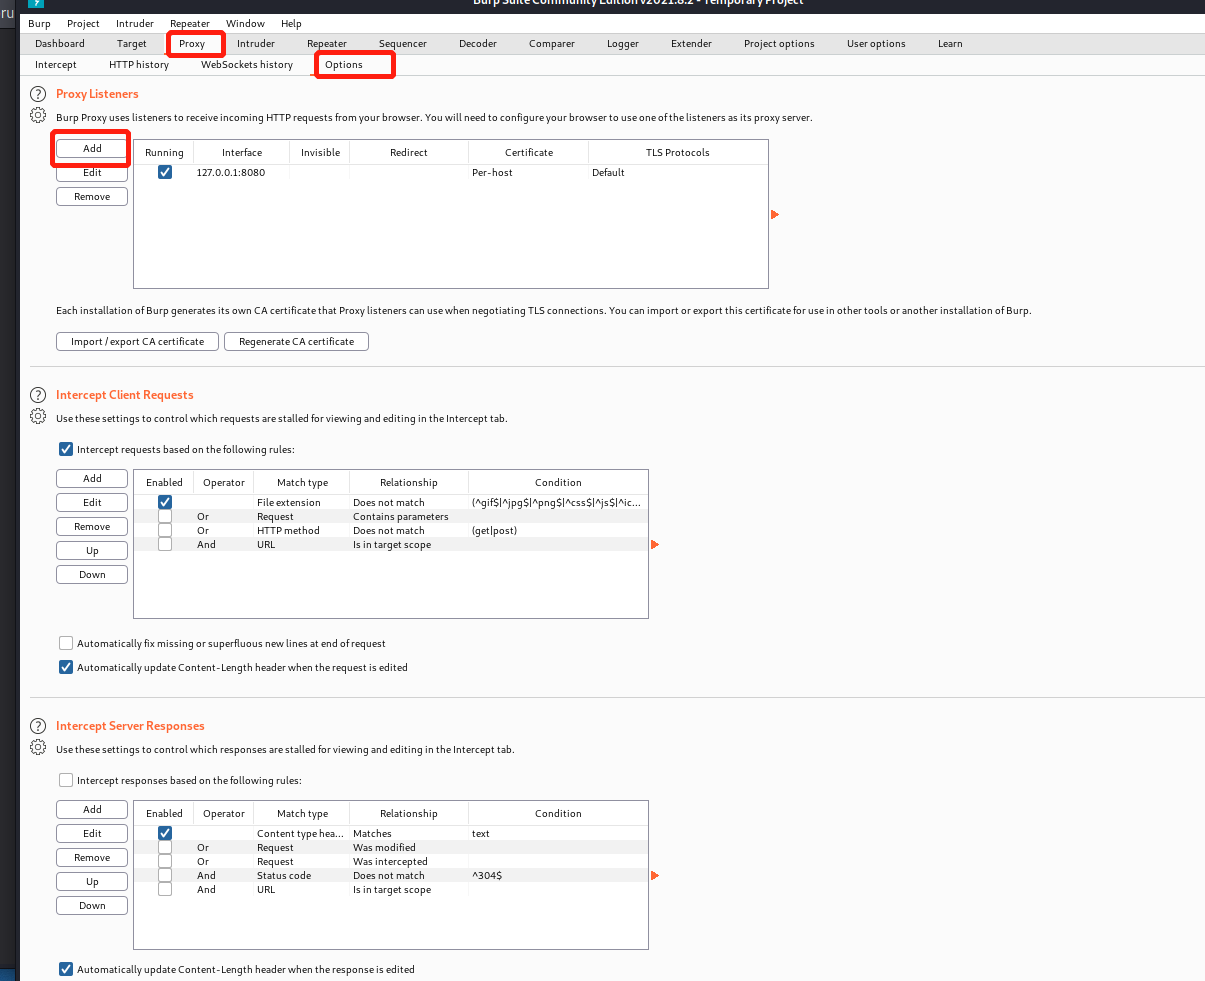Open Intercept Server Responses help icon
This screenshot has width=1205, height=981.
coord(38,726)
